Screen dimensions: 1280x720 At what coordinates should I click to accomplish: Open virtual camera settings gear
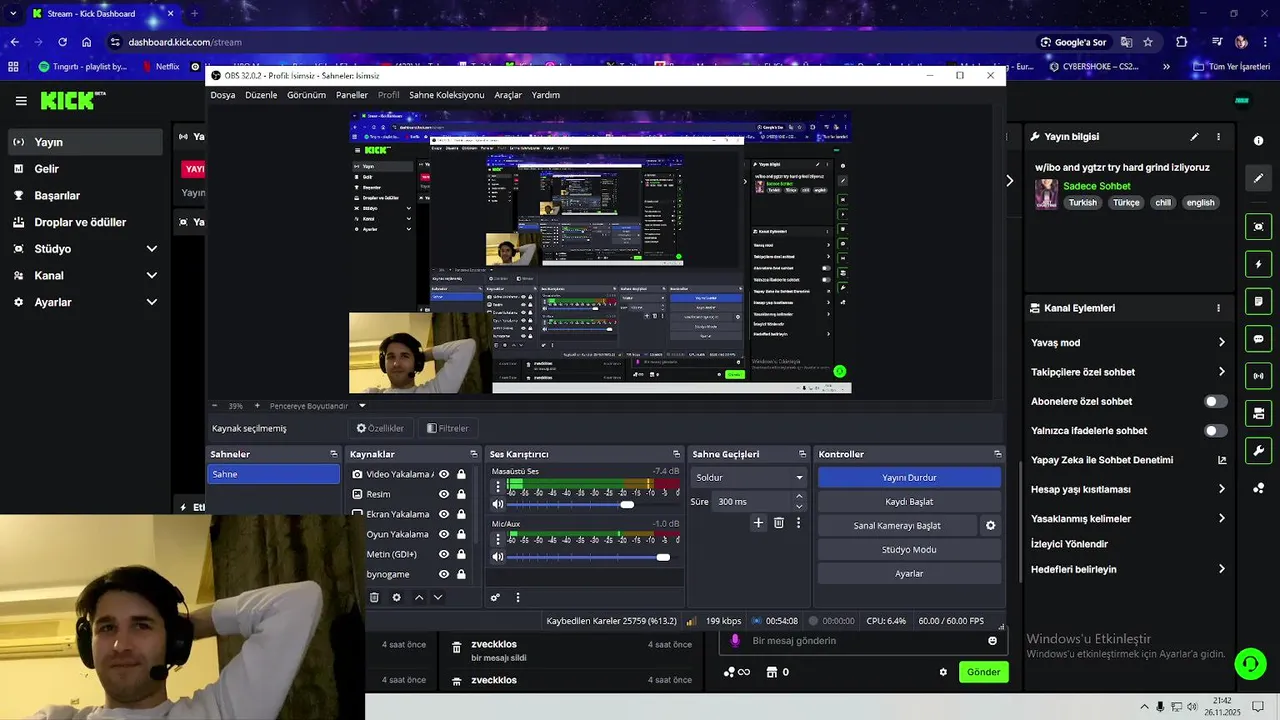pyautogui.click(x=991, y=525)
